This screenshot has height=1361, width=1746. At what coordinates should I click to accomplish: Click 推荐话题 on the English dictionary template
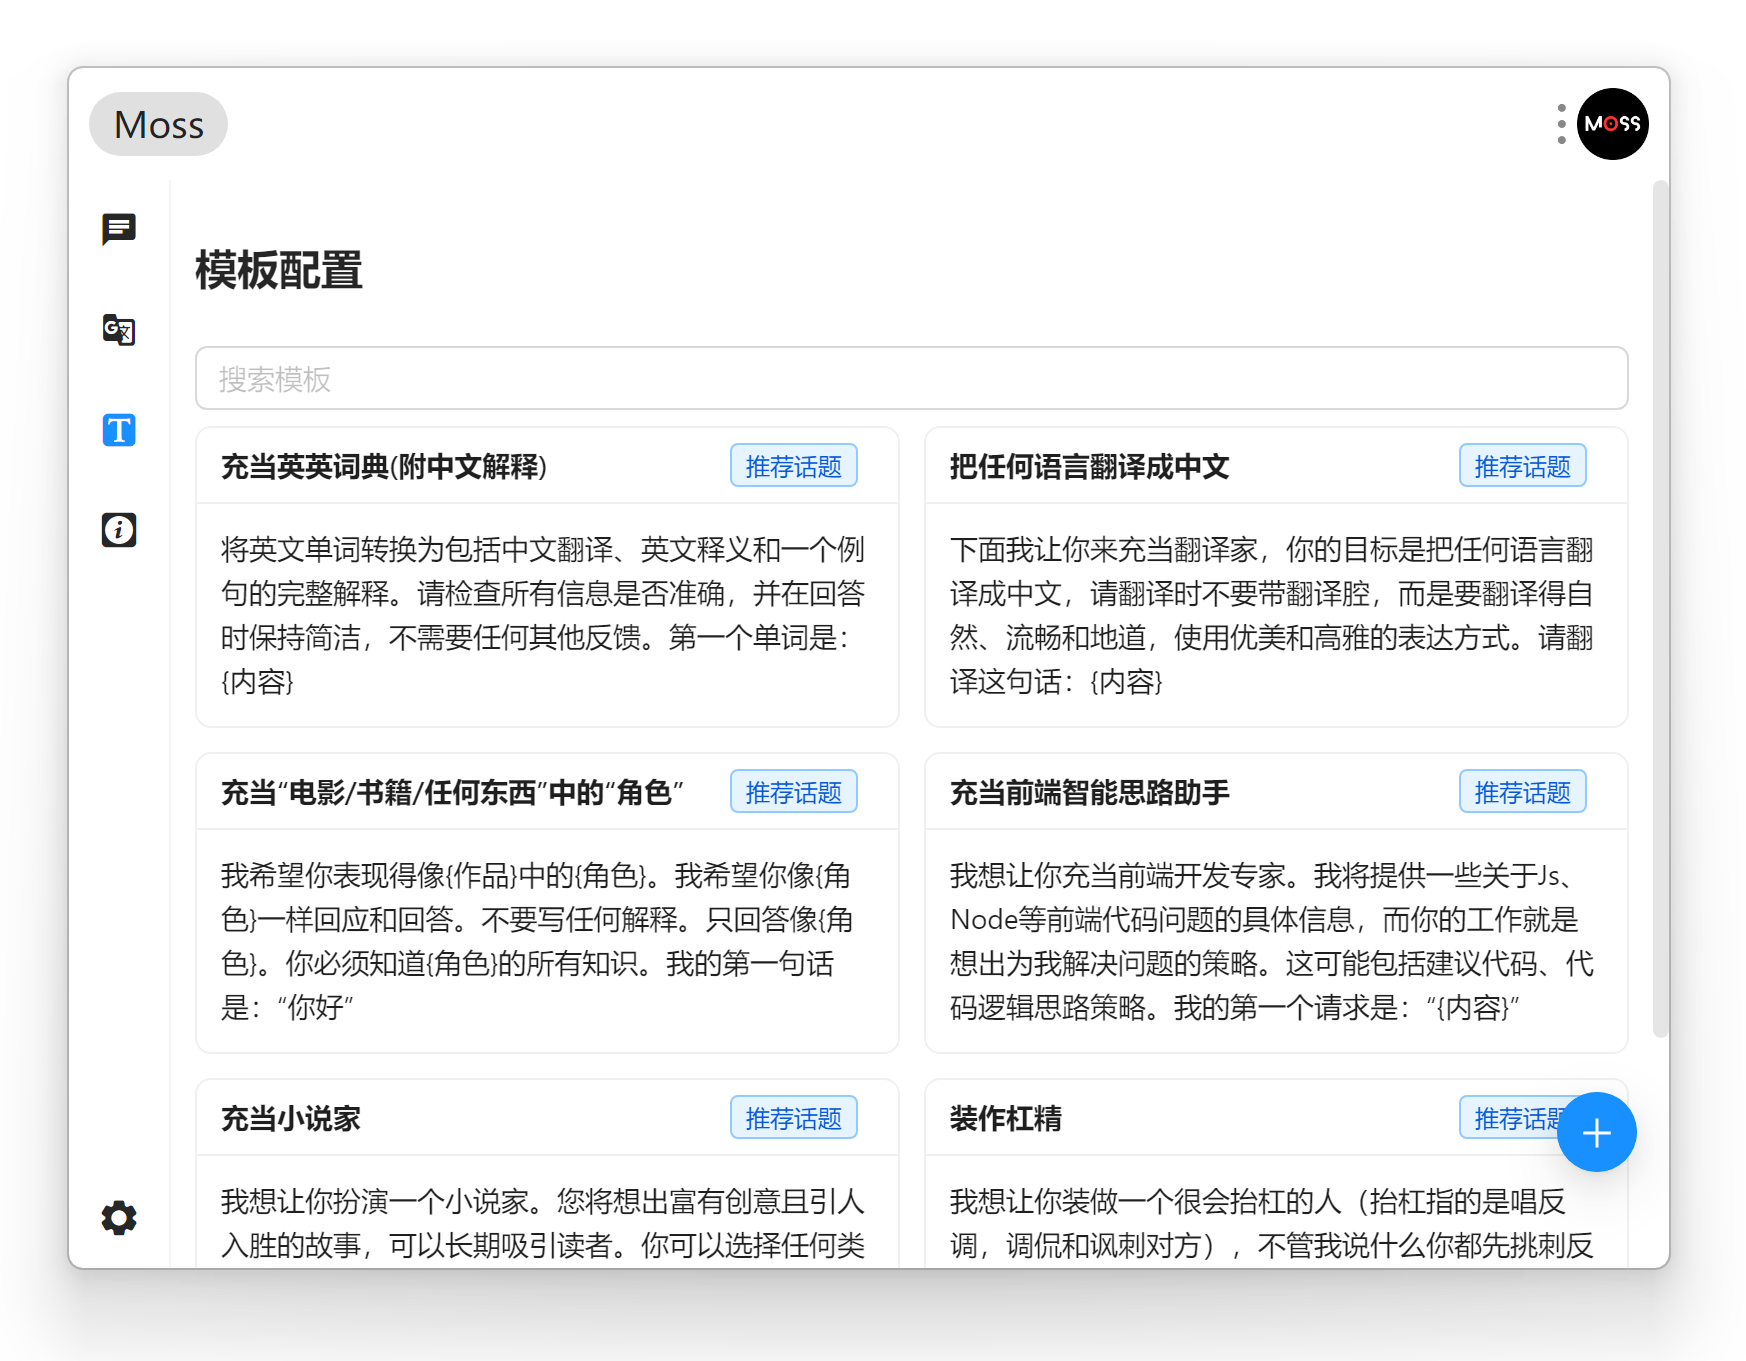tap(793, 465)
